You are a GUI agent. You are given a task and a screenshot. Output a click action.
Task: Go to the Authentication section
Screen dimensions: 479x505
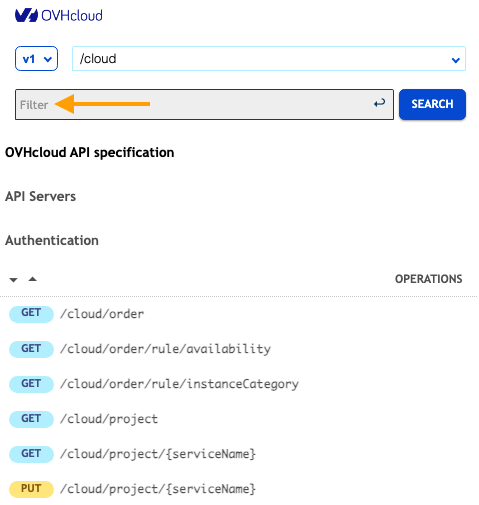tap(52, 240)
